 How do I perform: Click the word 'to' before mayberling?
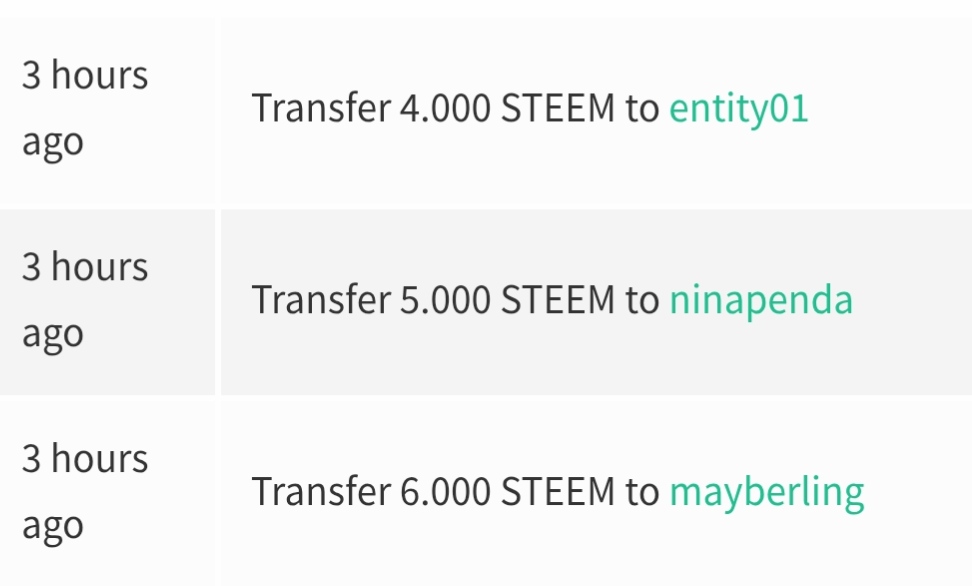(642, 492)
